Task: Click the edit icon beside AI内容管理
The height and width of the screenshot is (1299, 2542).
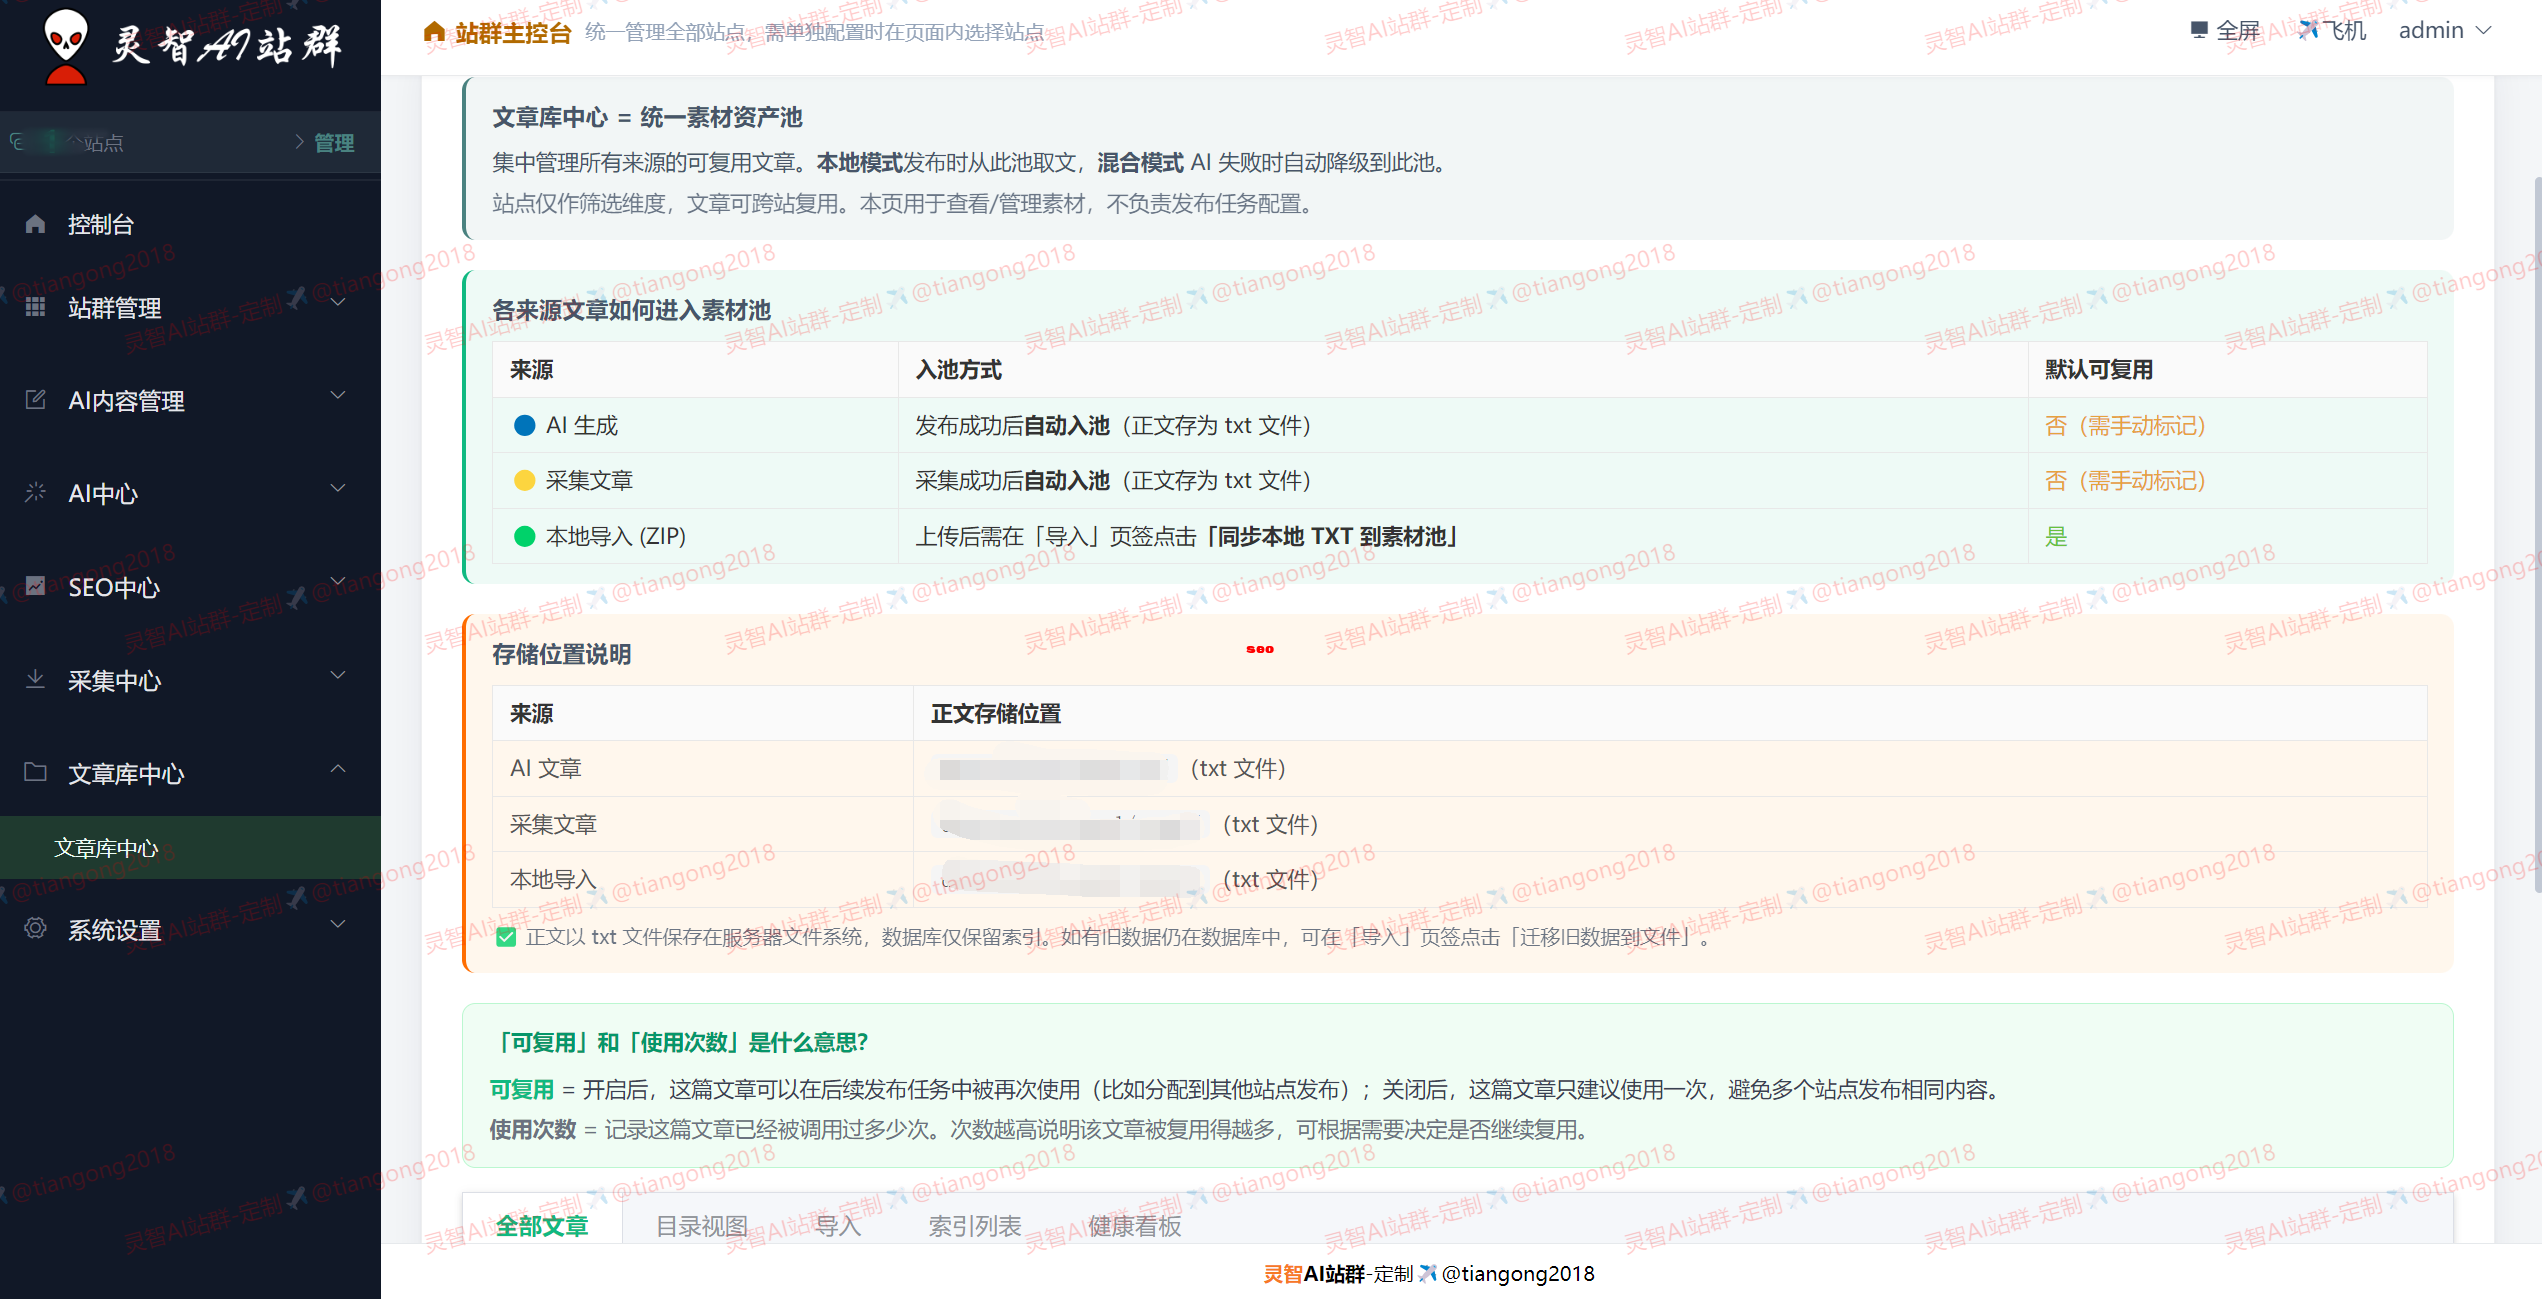Action: coord(35,400)
